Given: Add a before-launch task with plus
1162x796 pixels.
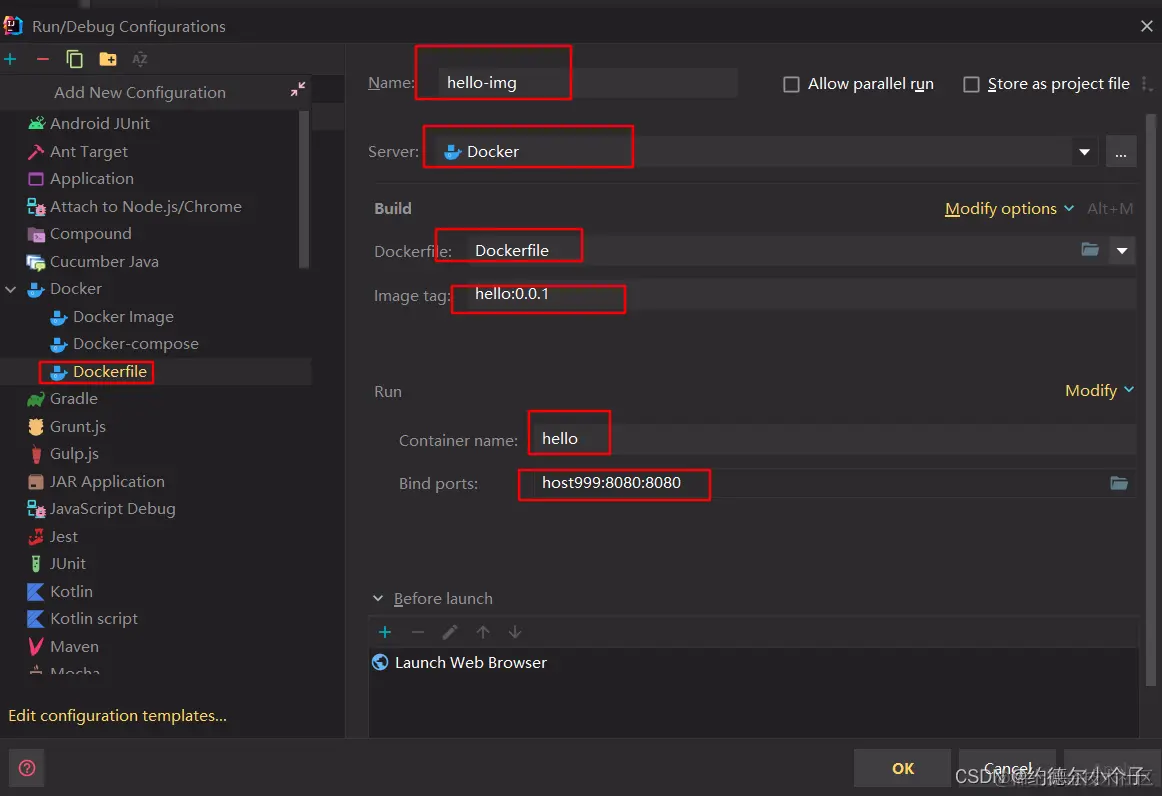Looking at the screenshot, I should pyautogui.click(x=385, y=632).
